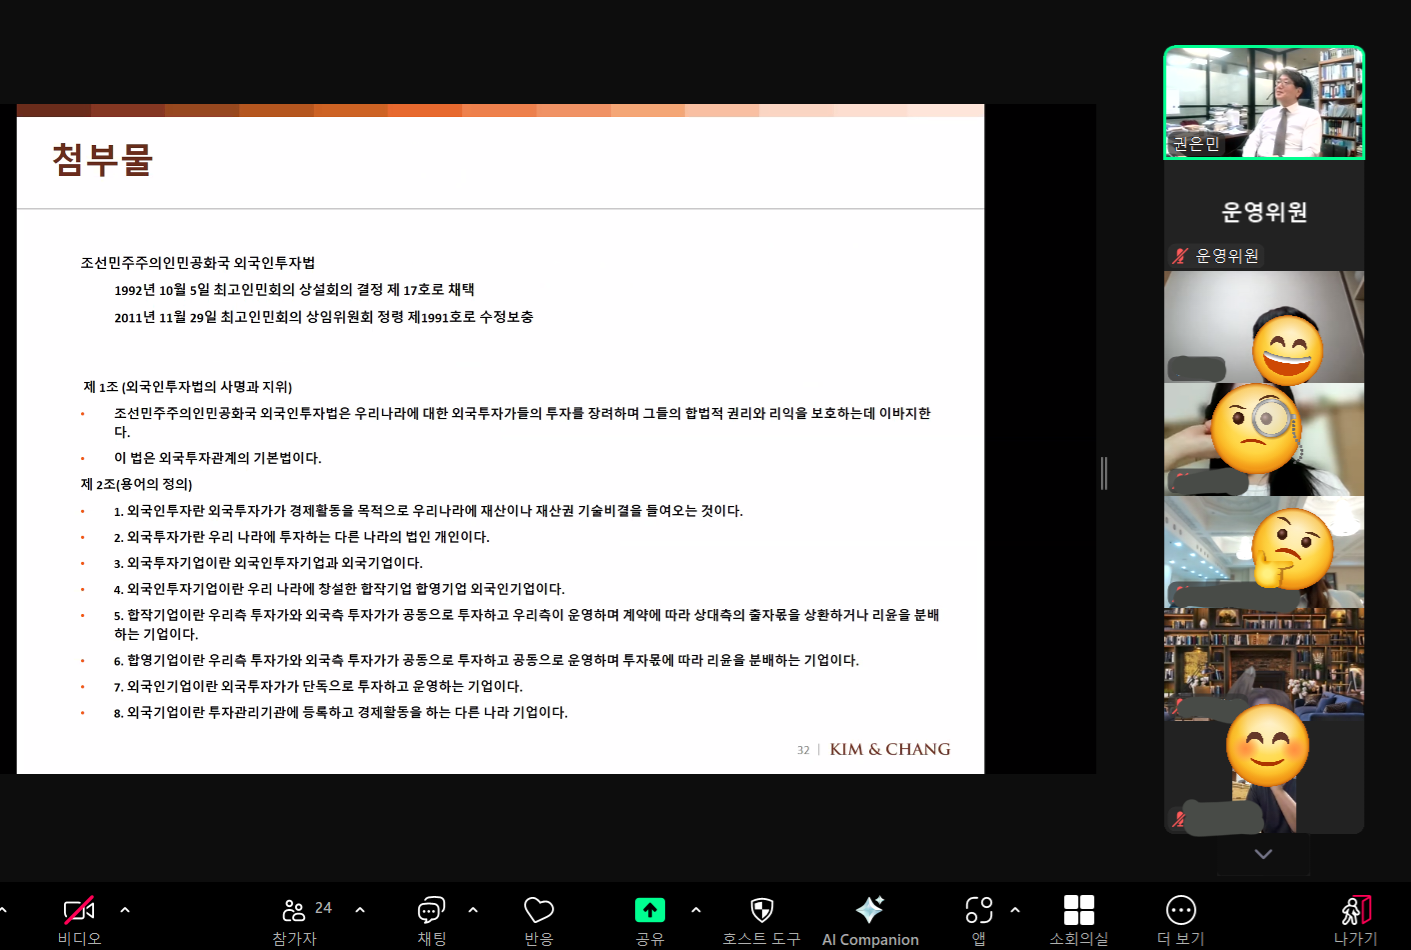Image resolution: width=1411 pixels, height=950 pixels.
Task: Open the 호스트 도구 shield icon
Action: 762,910
